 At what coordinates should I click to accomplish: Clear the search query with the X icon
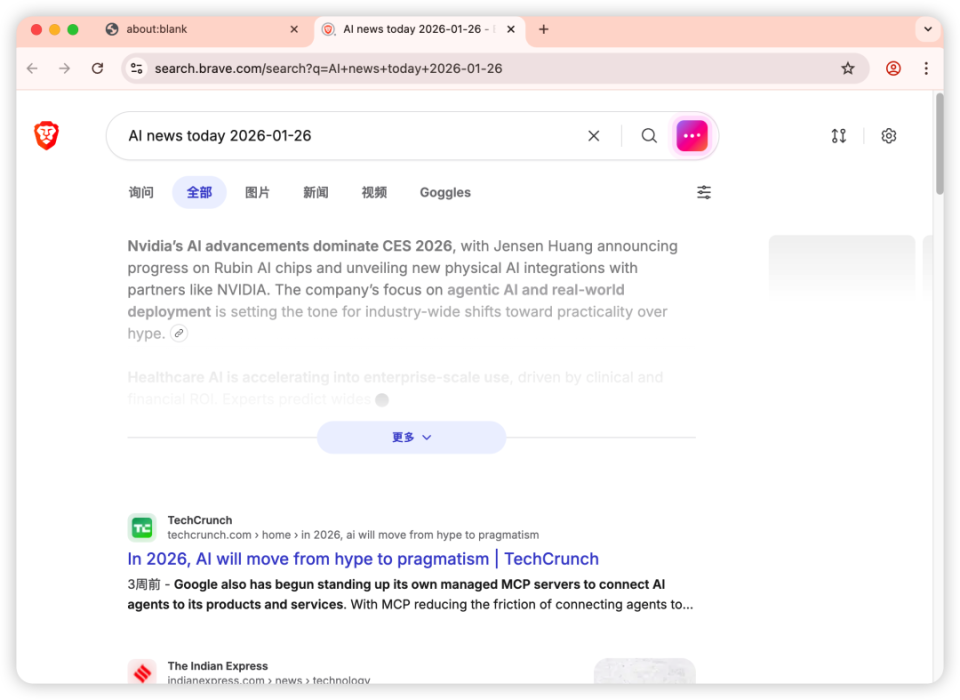click(593, 136)
